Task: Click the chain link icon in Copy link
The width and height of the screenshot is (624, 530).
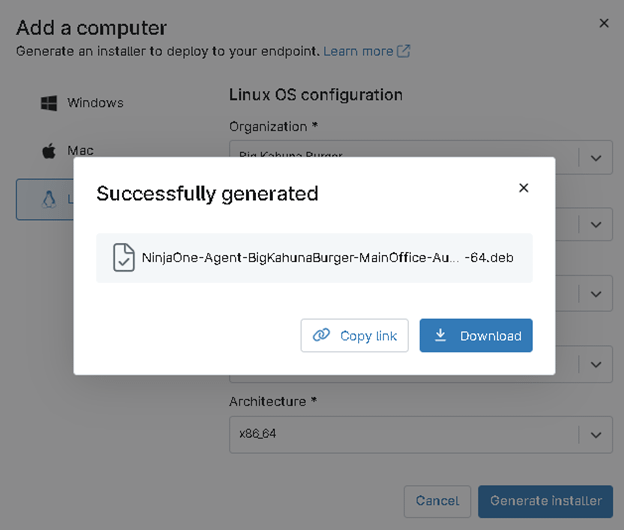Action: click(321, 336)
